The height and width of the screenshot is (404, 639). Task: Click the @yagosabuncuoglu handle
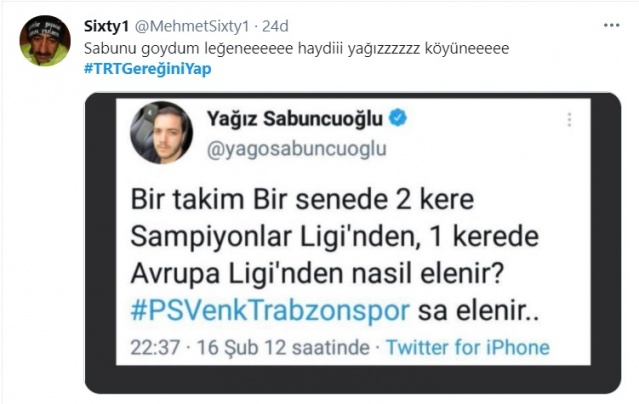297,149
